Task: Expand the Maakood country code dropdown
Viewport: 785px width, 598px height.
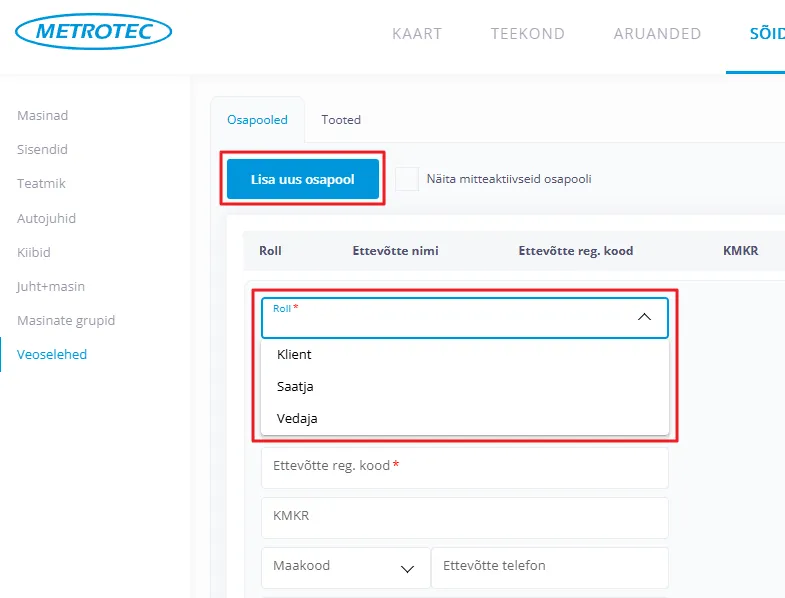Action: coord(407,568)
